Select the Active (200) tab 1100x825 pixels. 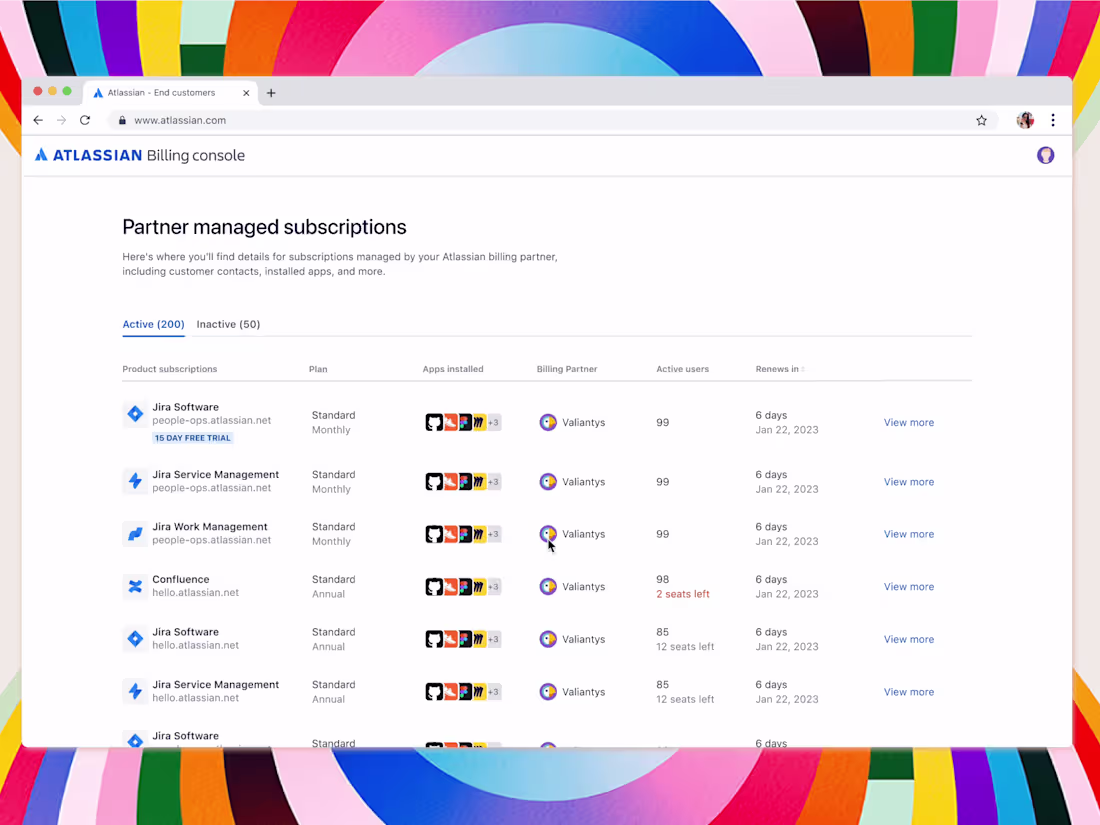153,324
